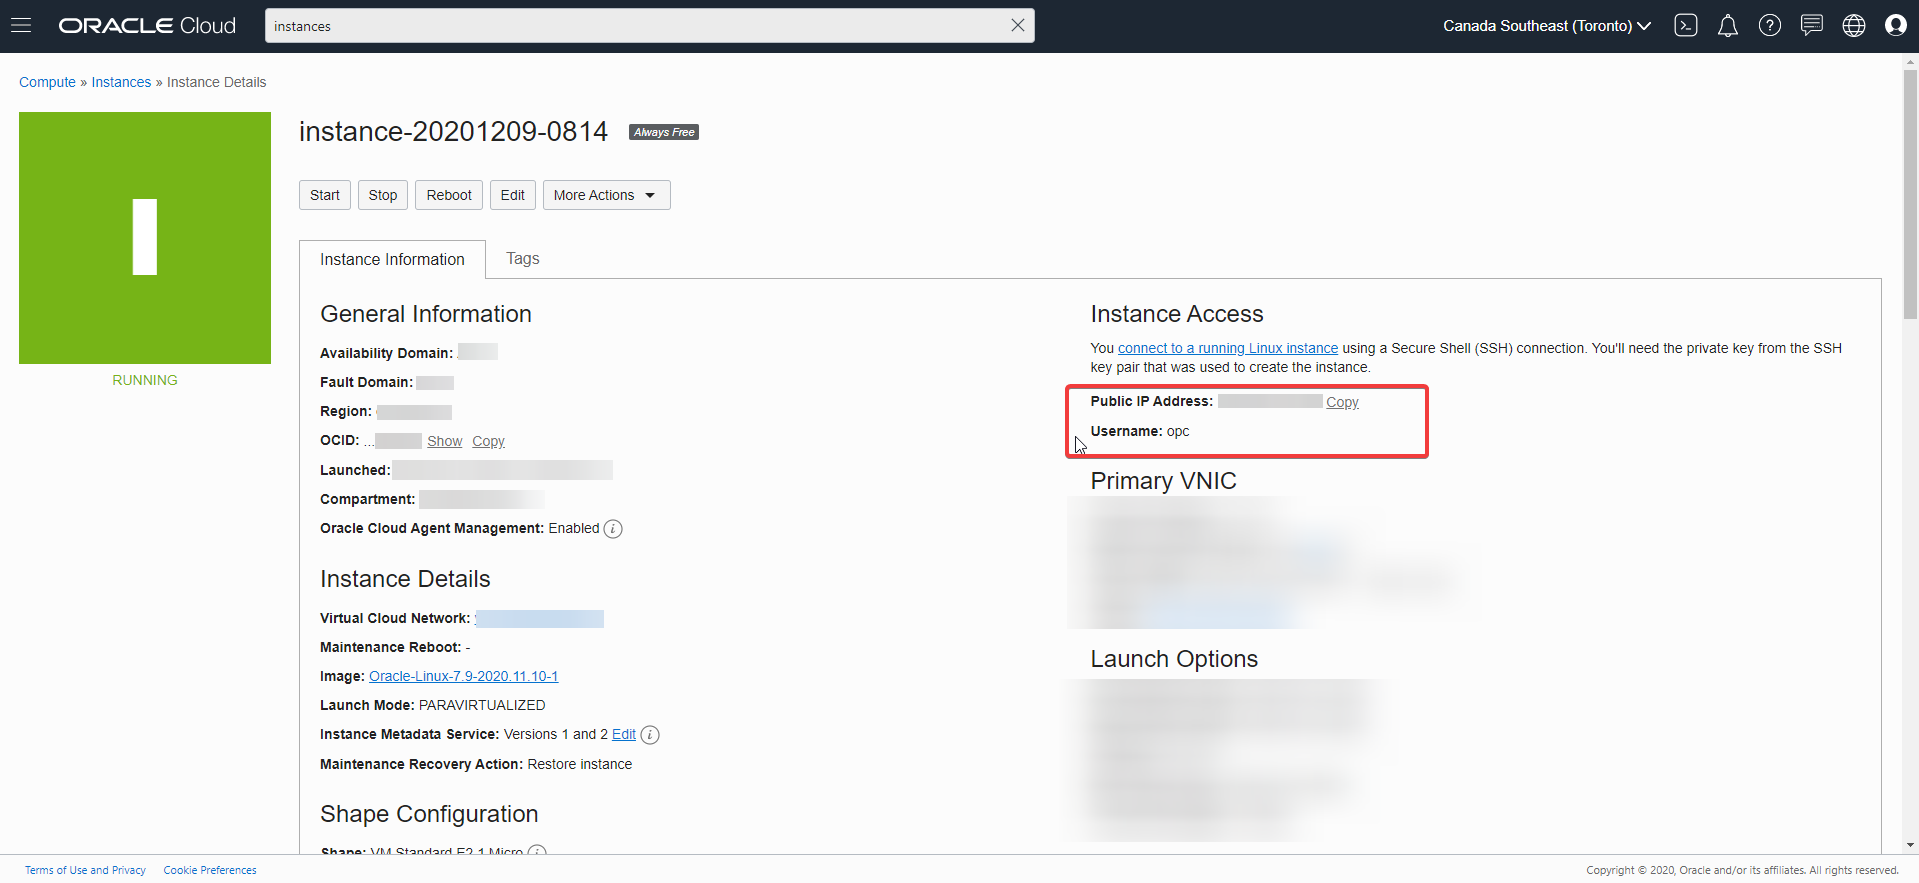Open the Virtual Cloud Network link
Image resolution: width=1919 pixels, height=883 pixels.
click(x=539, y=619)
